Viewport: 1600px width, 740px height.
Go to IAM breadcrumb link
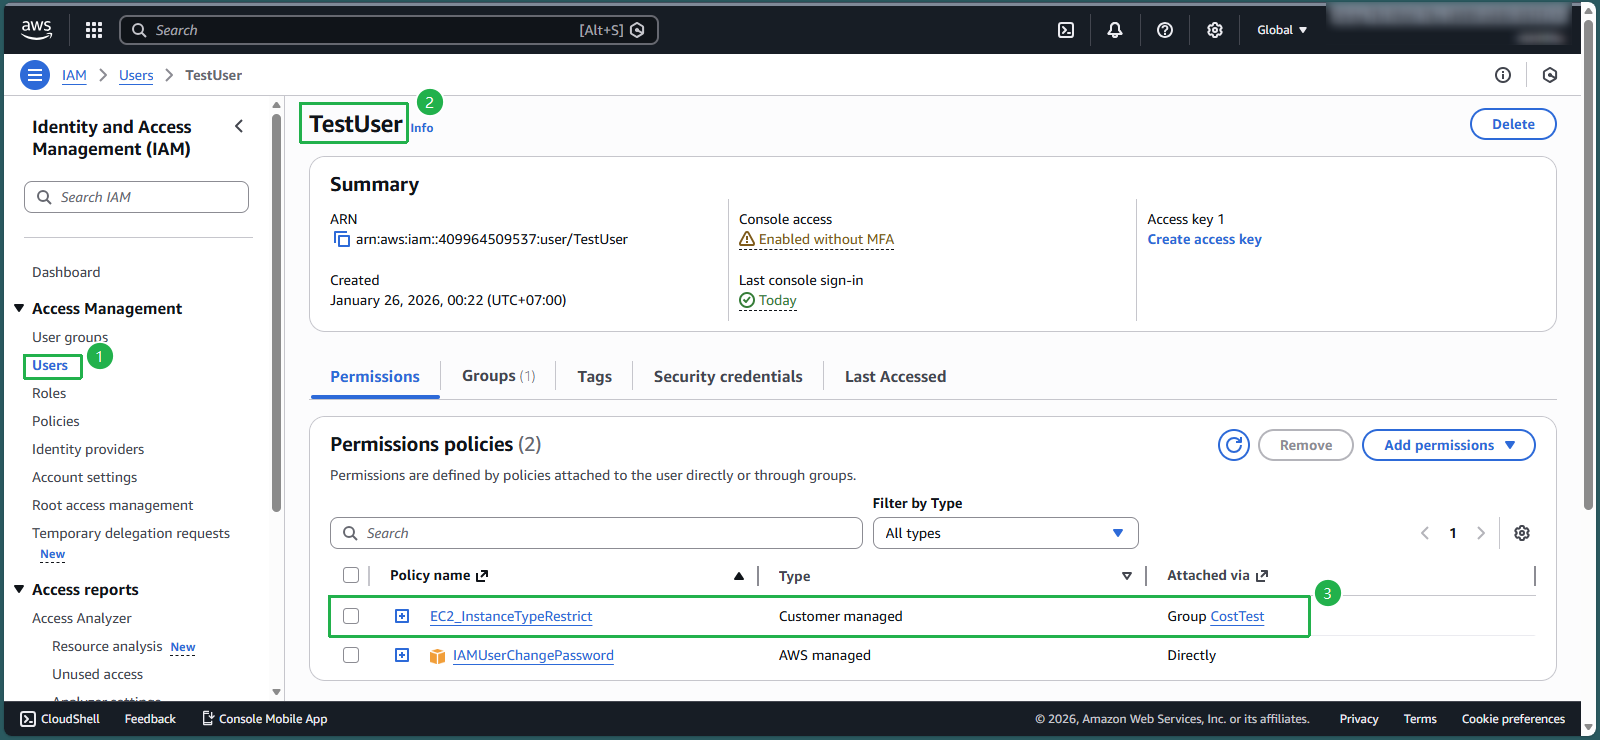74,75
